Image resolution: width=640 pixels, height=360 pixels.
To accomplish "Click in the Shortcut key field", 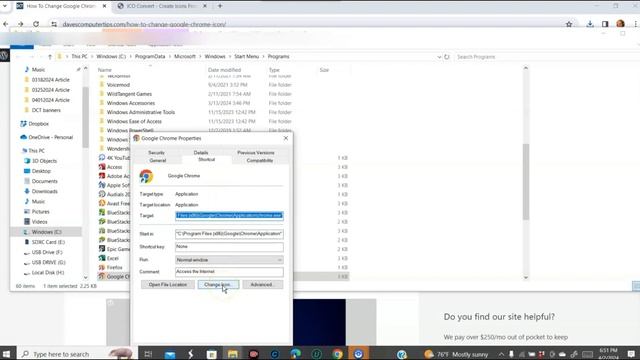I will (229, 247).
